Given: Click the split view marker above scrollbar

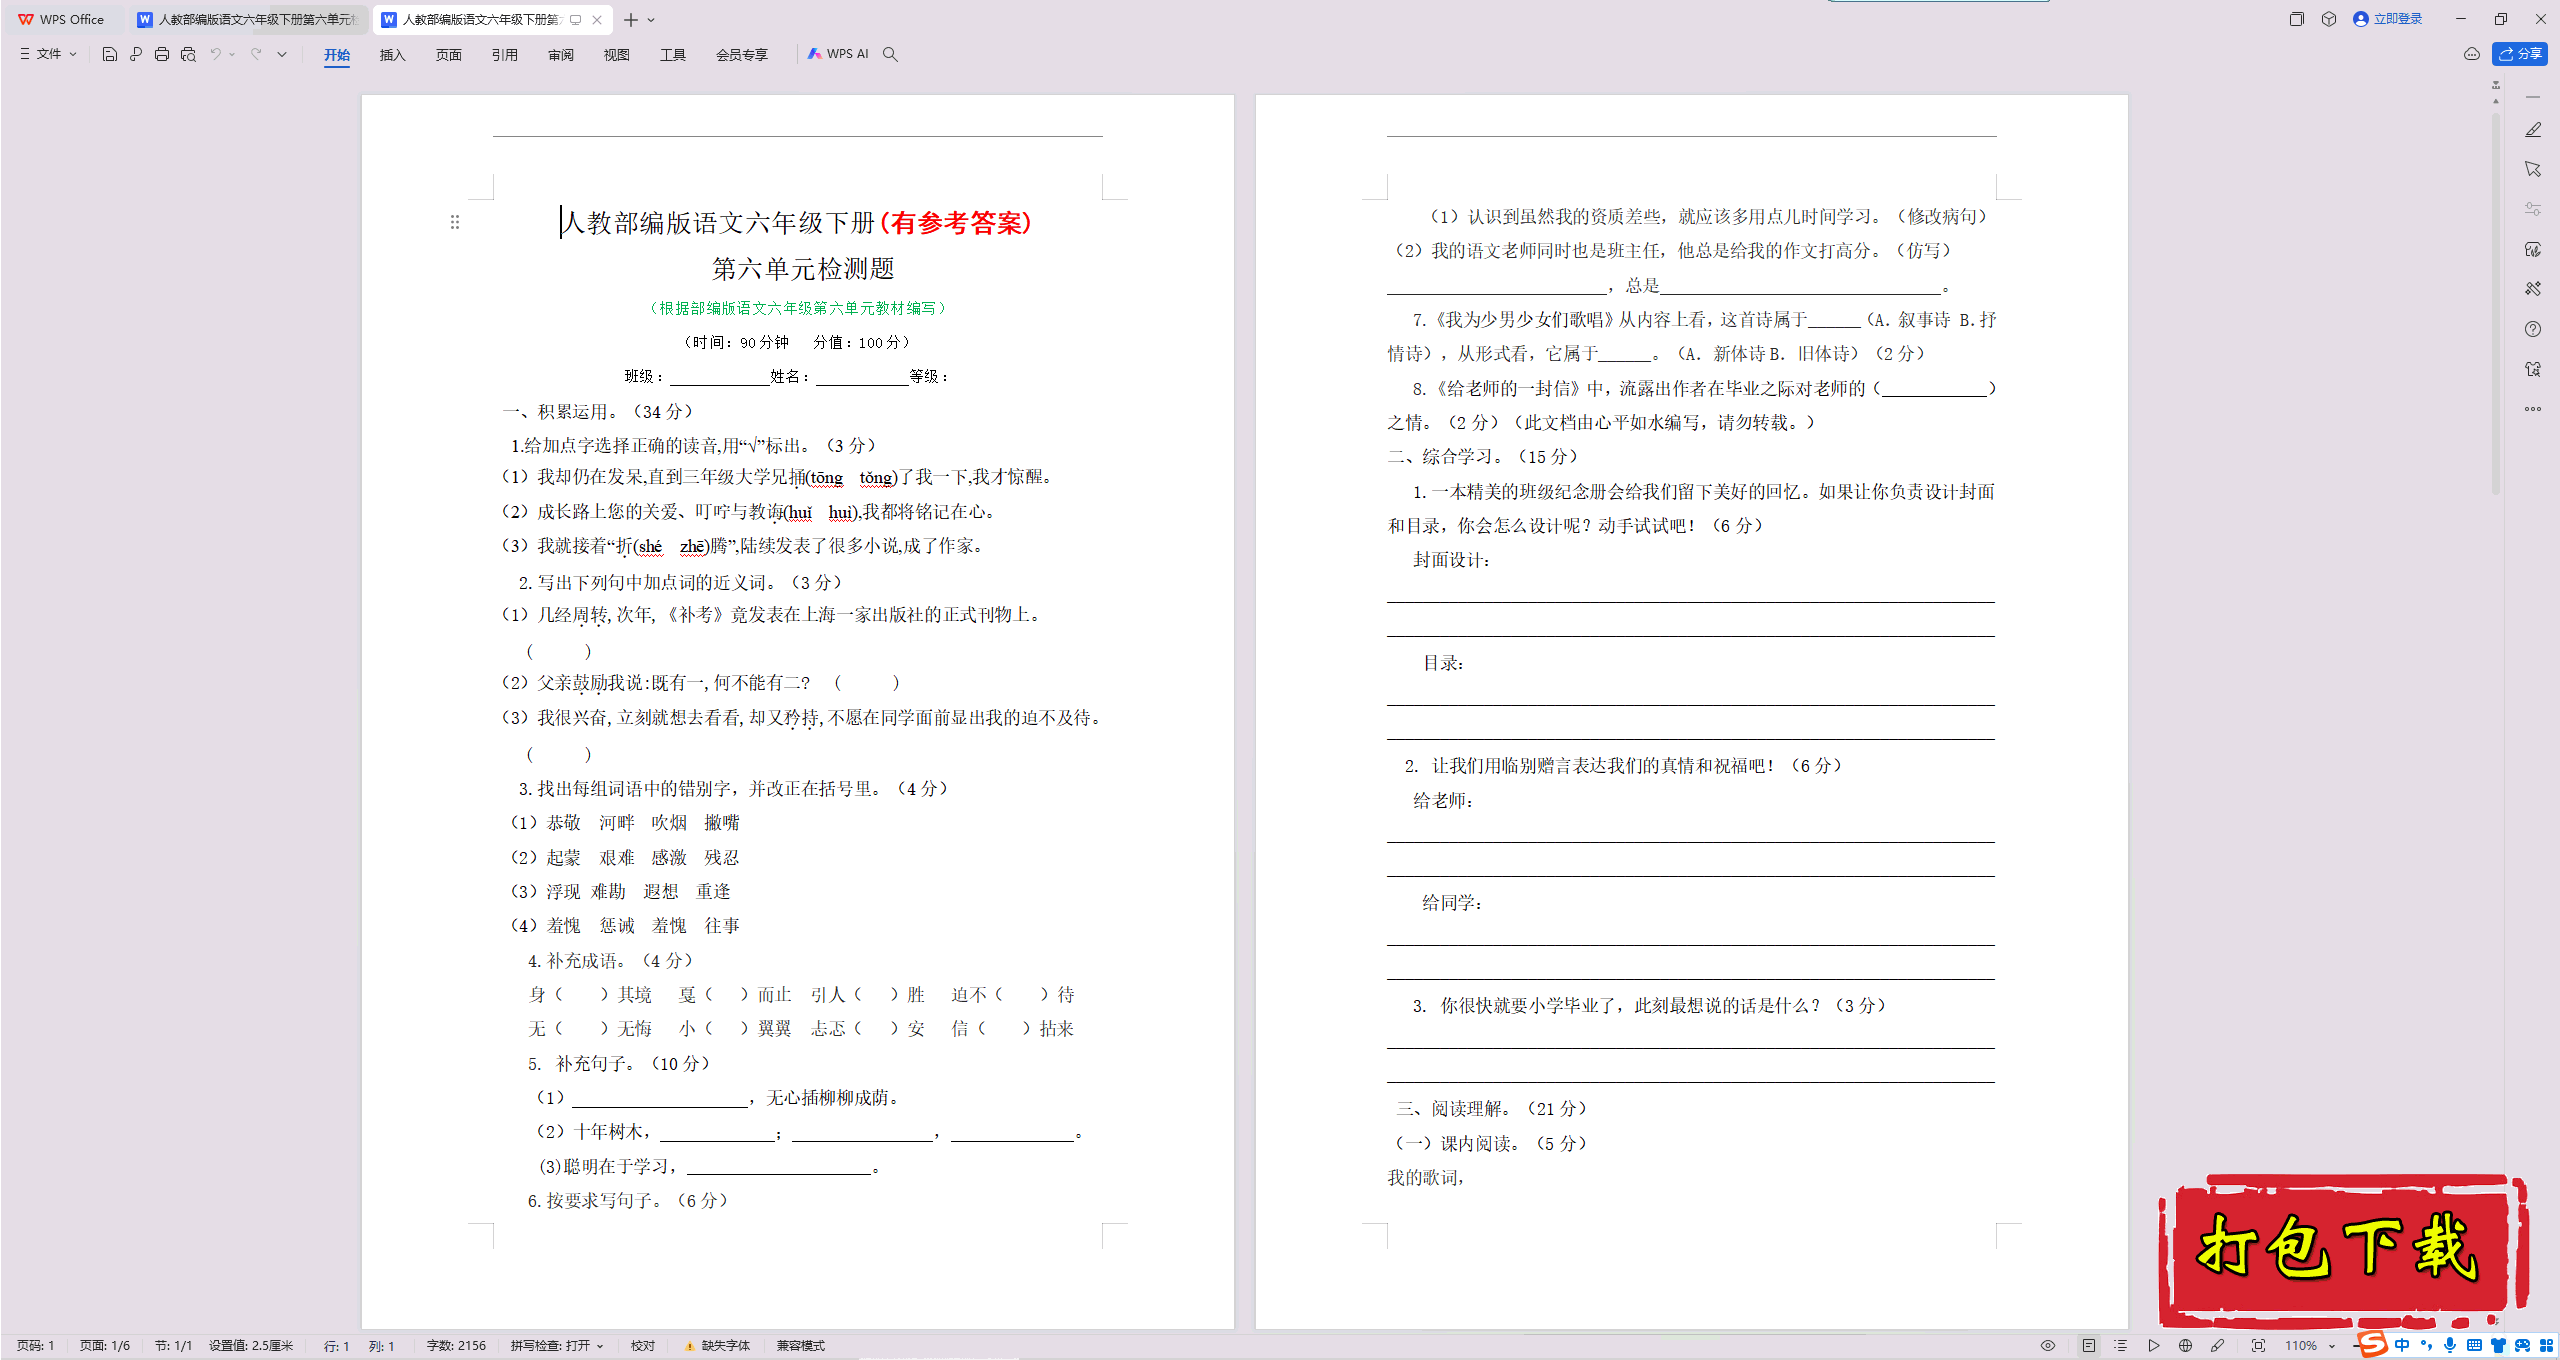Looking at the screenshot, I should pyautogui.click(x=2496, y=85).
